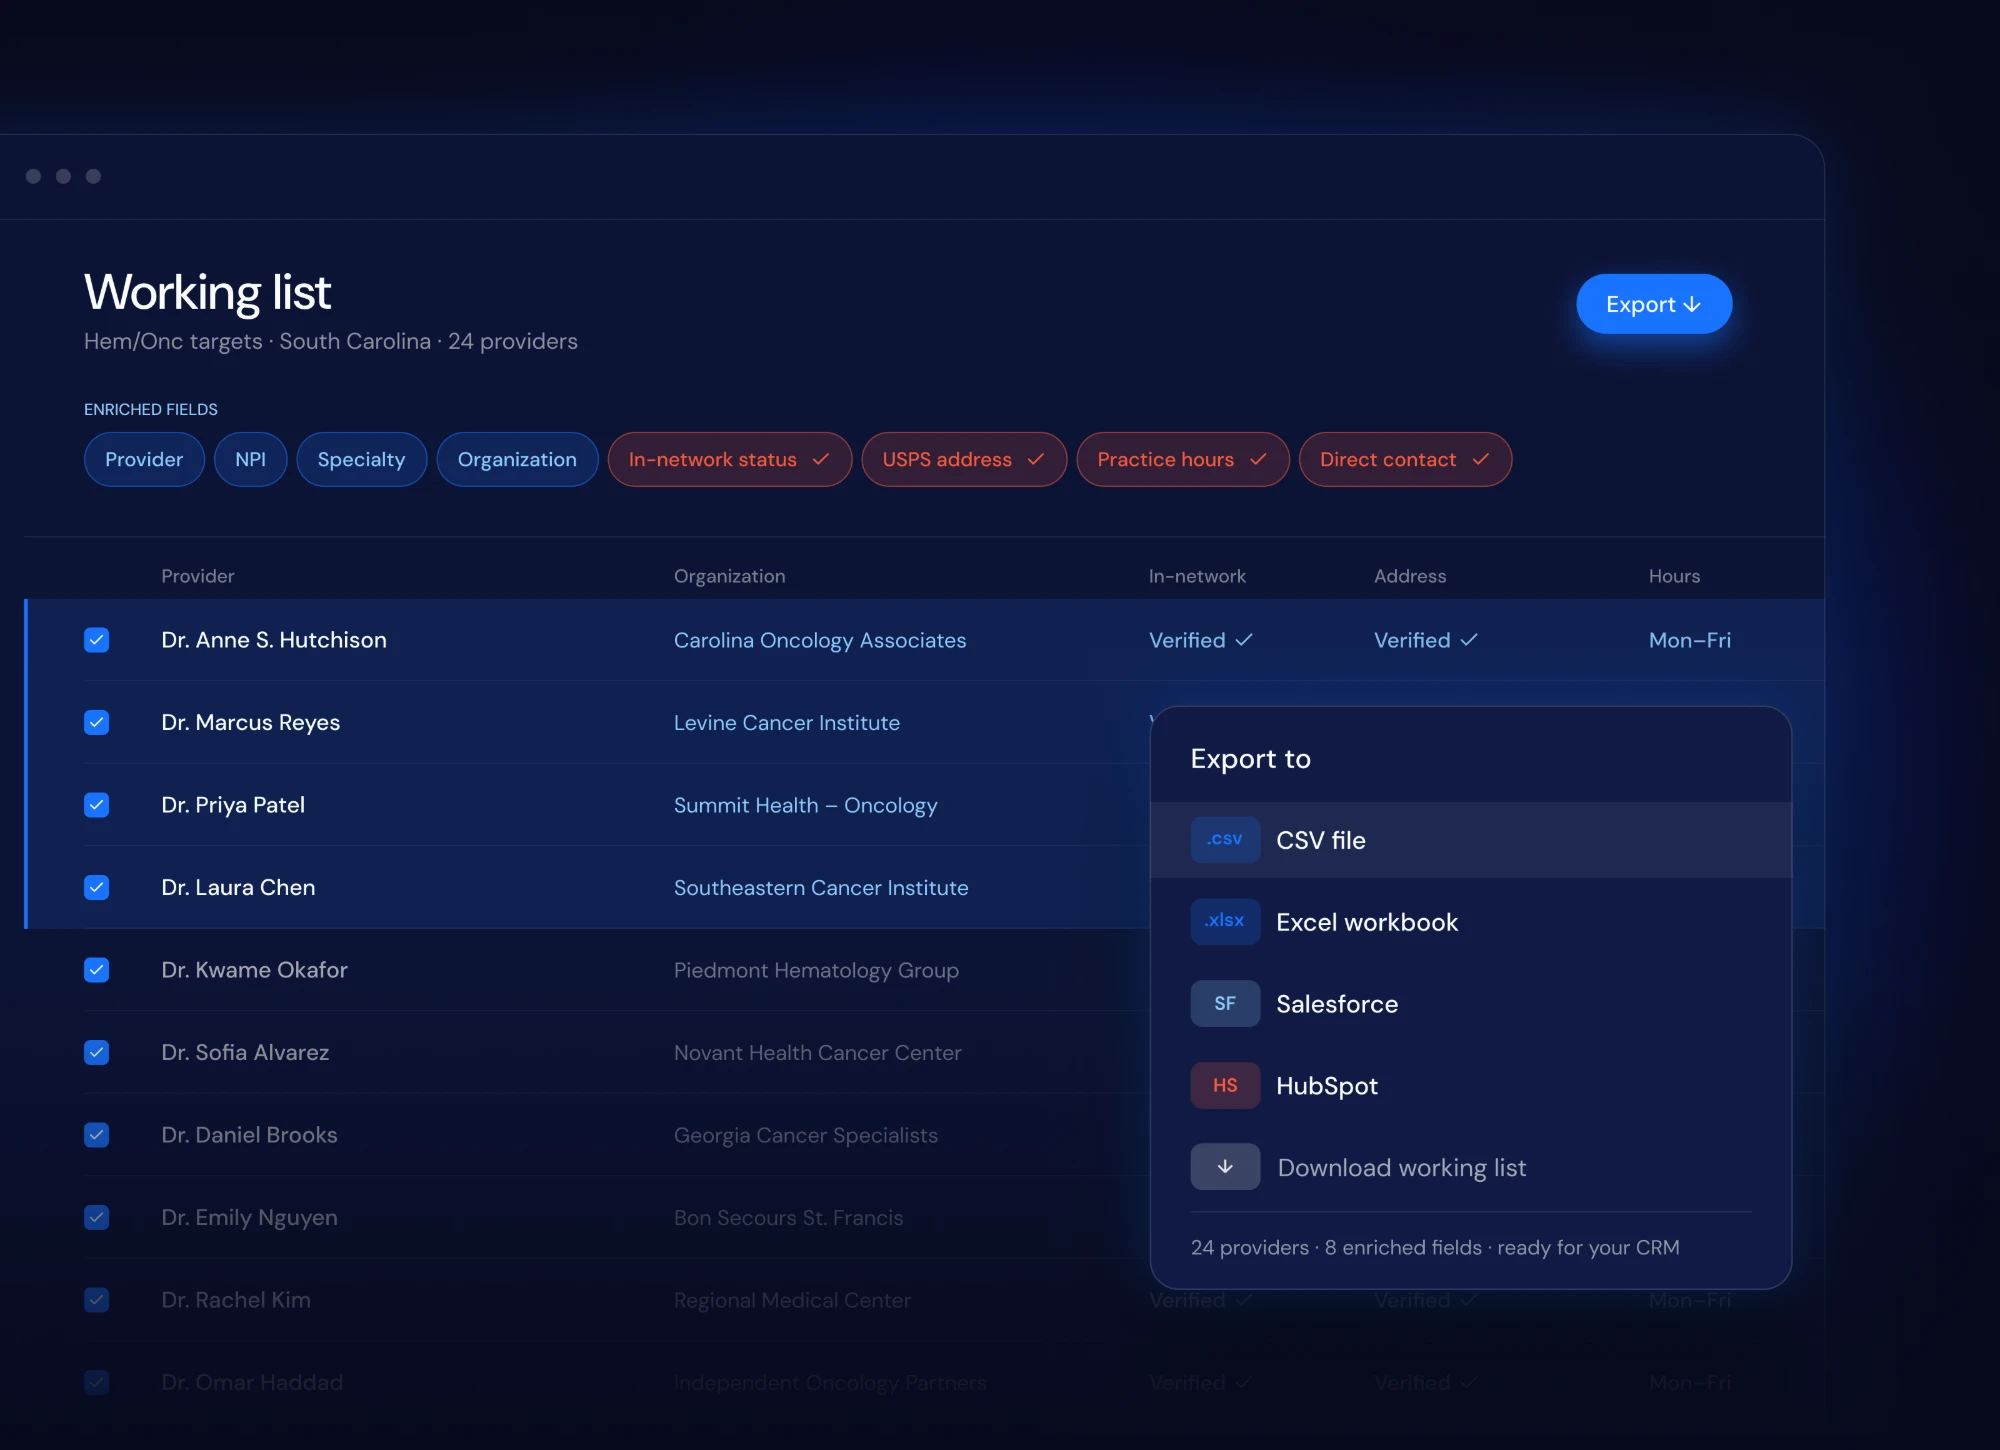Image resolution: width=2000 pixels, height=1450 pixels.
Task: Click the Provider field chip
Action: coord(144,459)
